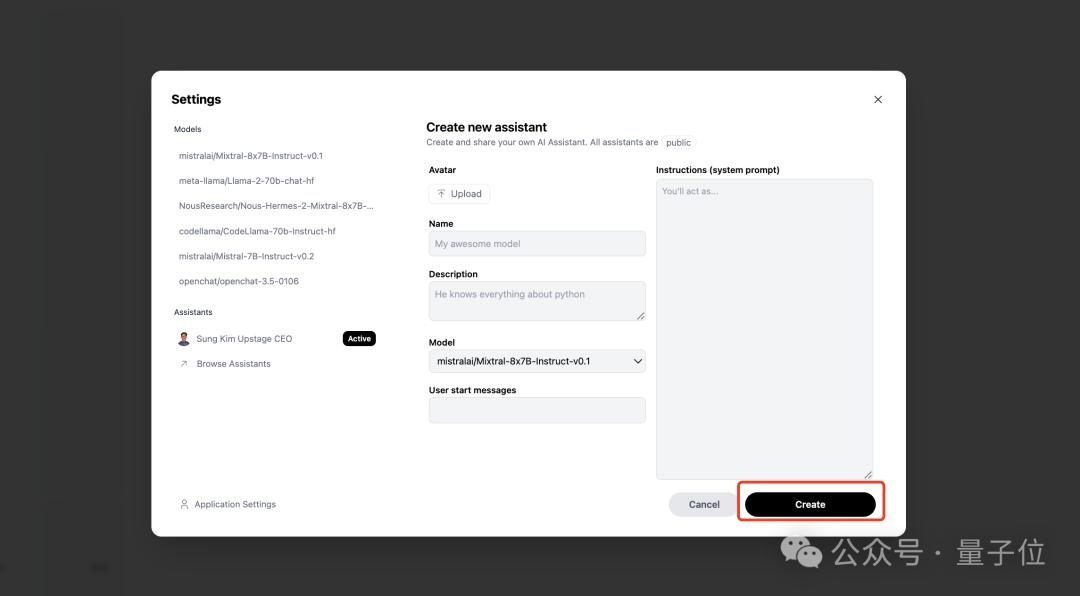This screenshot has width=1080, height=596.
Task: Click the Application Settings user icon
Action: click(x=184, y=504)
